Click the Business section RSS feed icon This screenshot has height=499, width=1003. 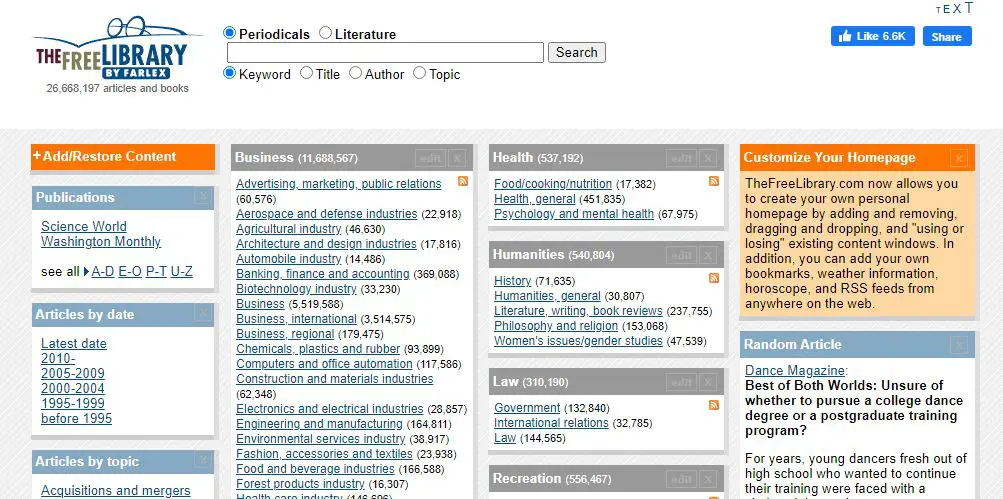coord(463,181)
